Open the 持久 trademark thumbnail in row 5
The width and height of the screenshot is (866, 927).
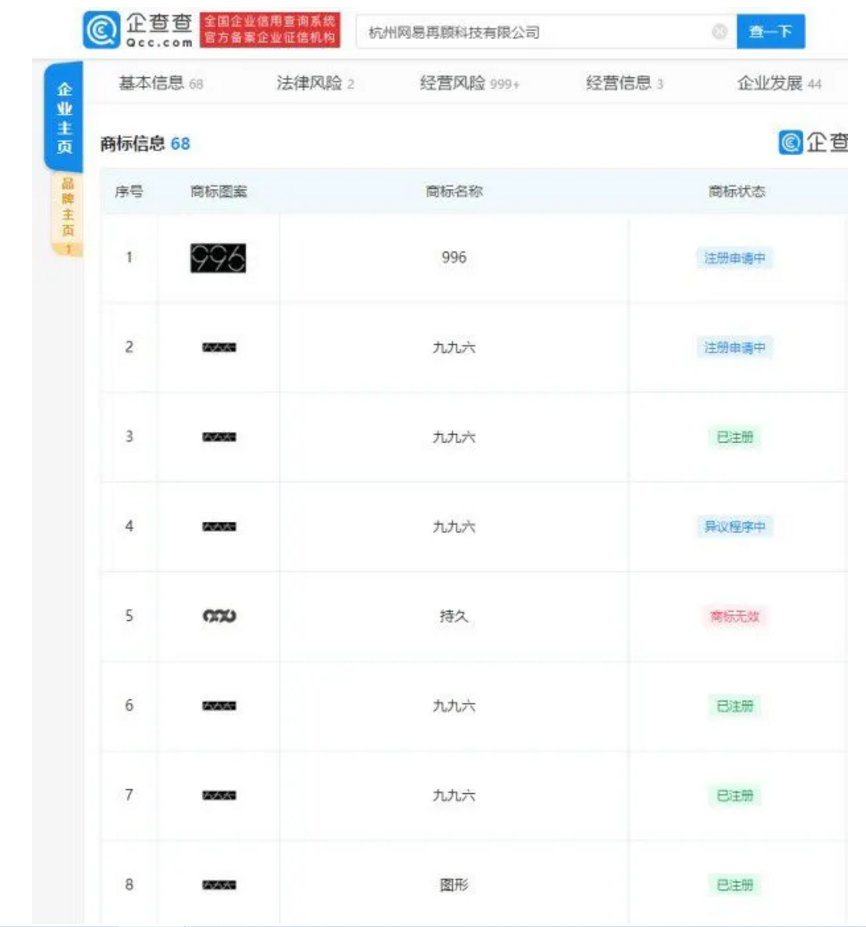point(219,616)
